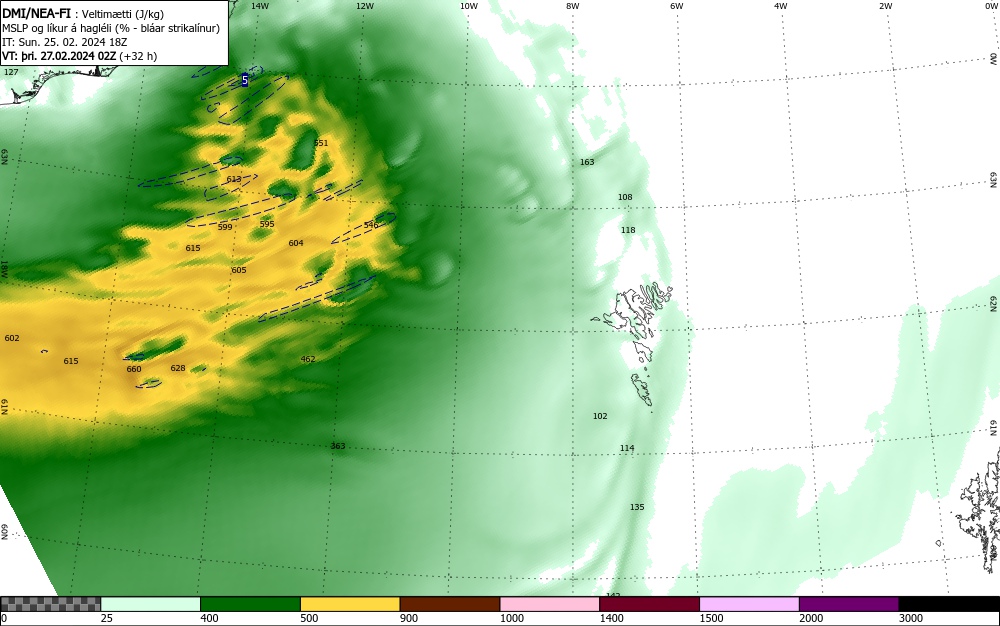Image resolution: width=1000 pixels, height=626 pixels.
Task: Select the 108 value on the map
Action: pos(625,197)
